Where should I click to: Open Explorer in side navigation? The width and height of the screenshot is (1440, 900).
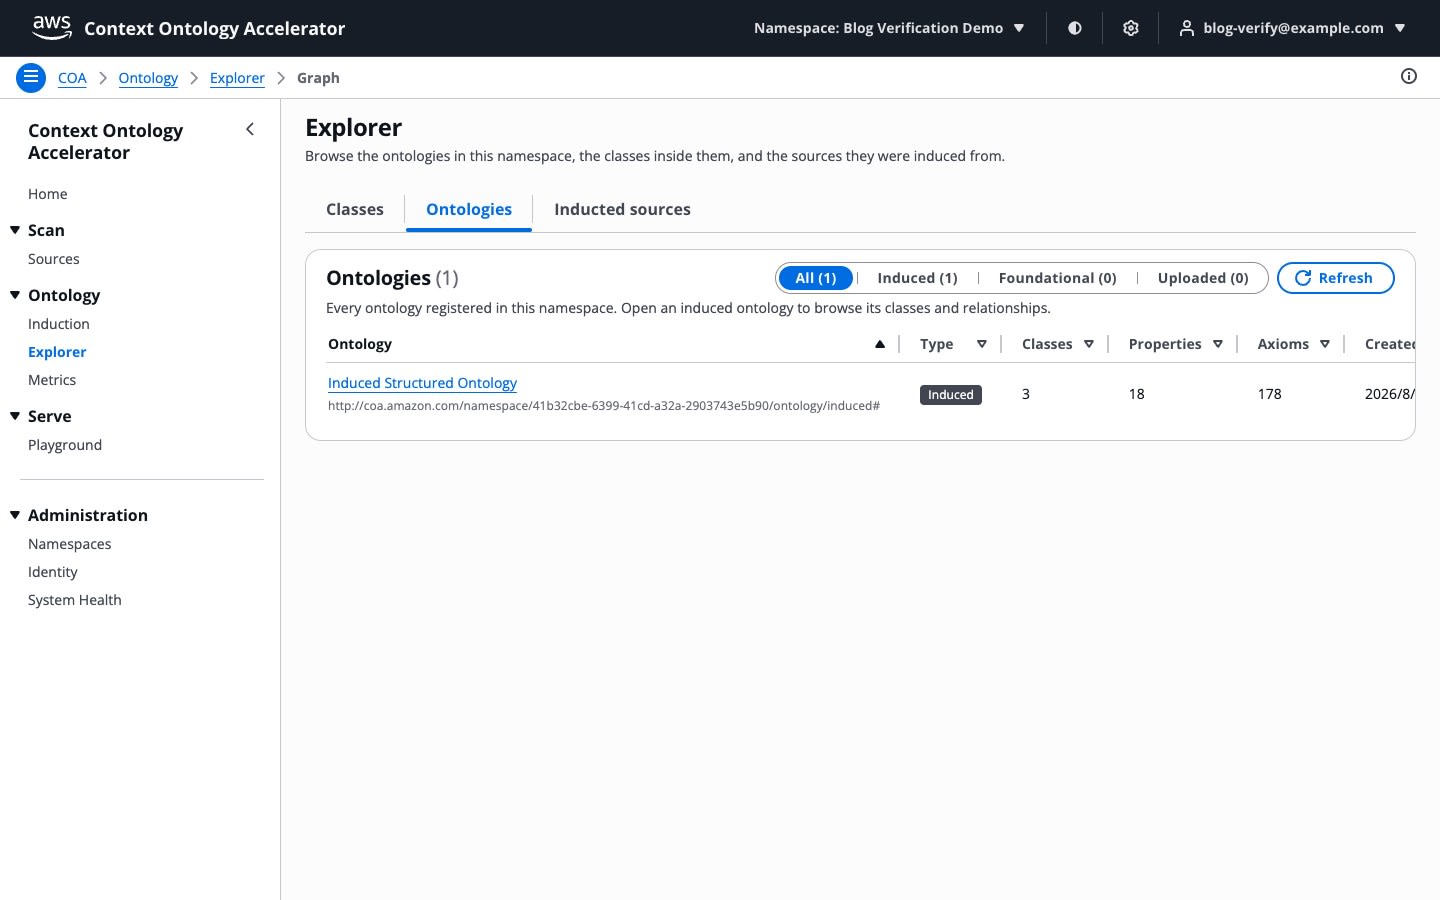[x=57, y=352]
